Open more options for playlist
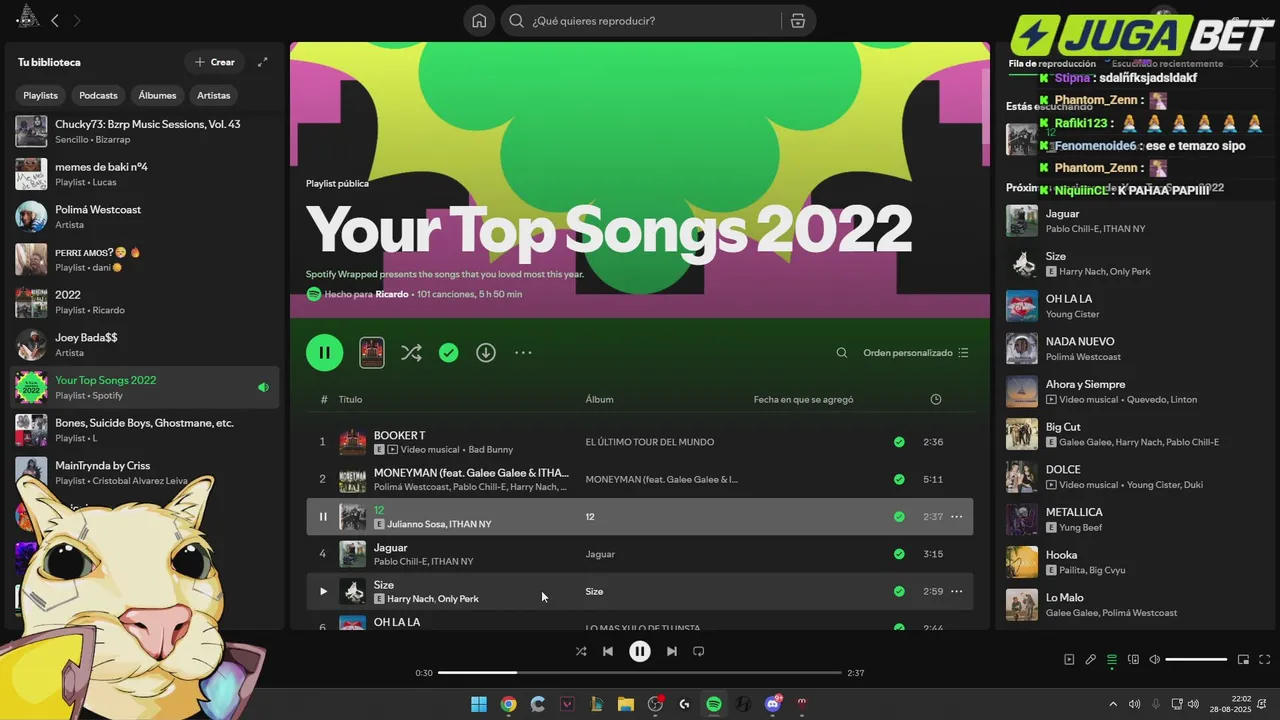The width and height of the screenshot is (1280, 720). 523,352
